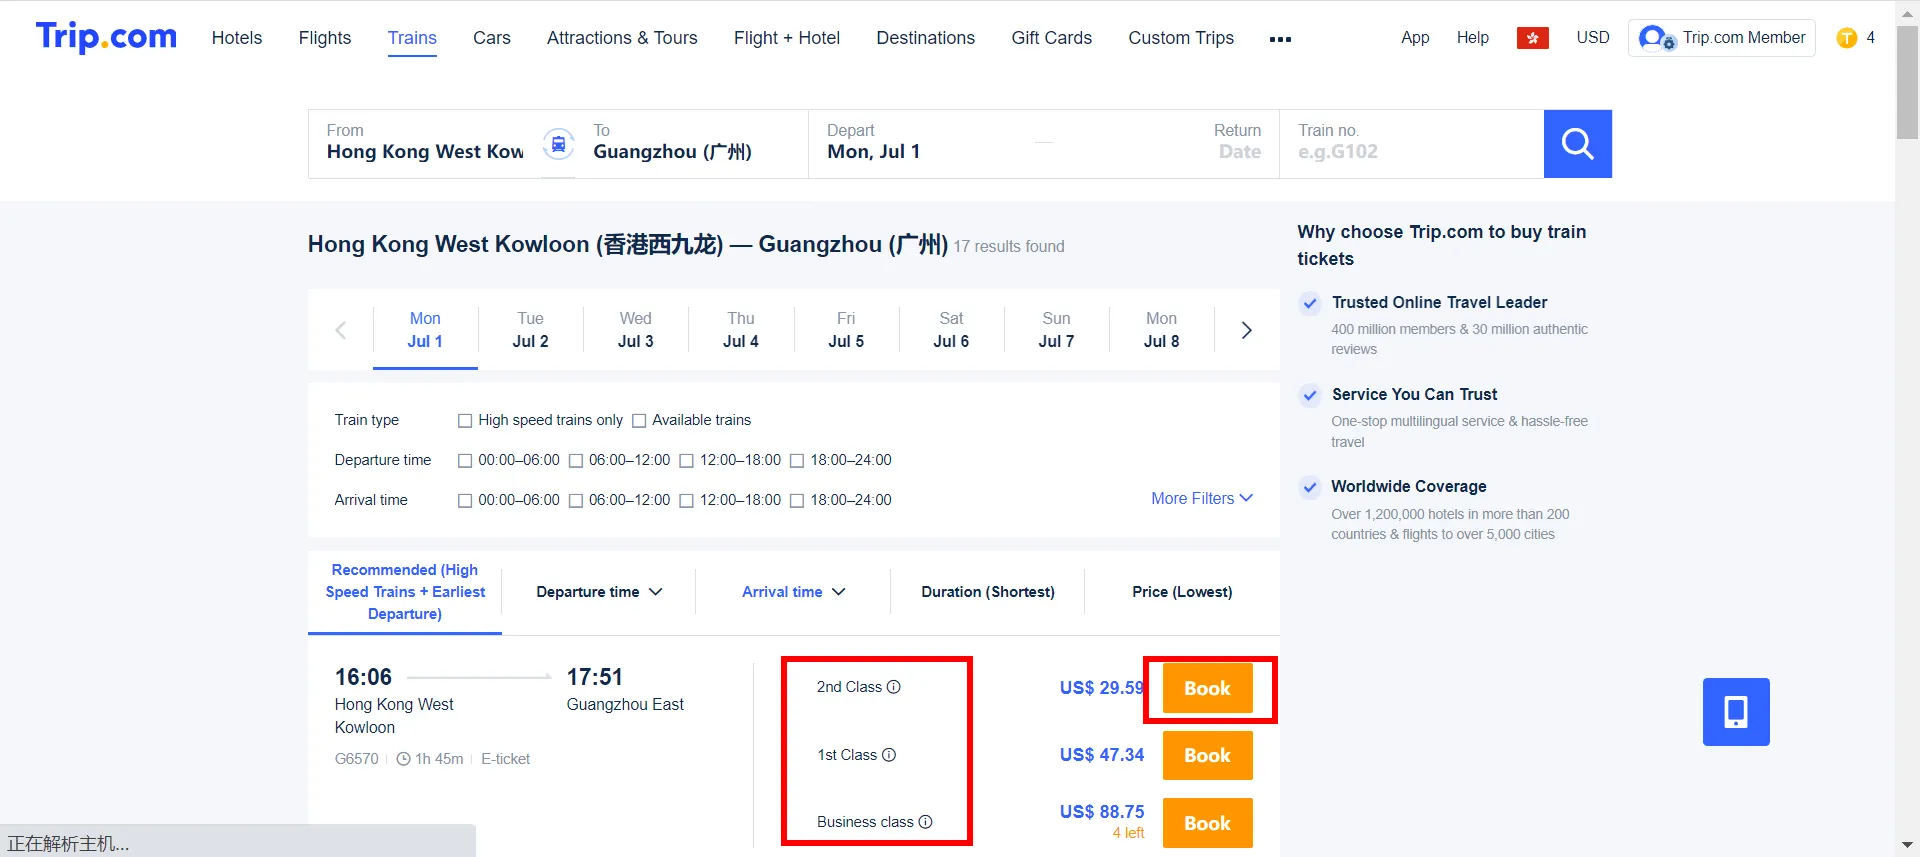The height and width of the screenshot is (857, 1920).
Task: Open the Destinations tab
Action: tap(925, 38)
